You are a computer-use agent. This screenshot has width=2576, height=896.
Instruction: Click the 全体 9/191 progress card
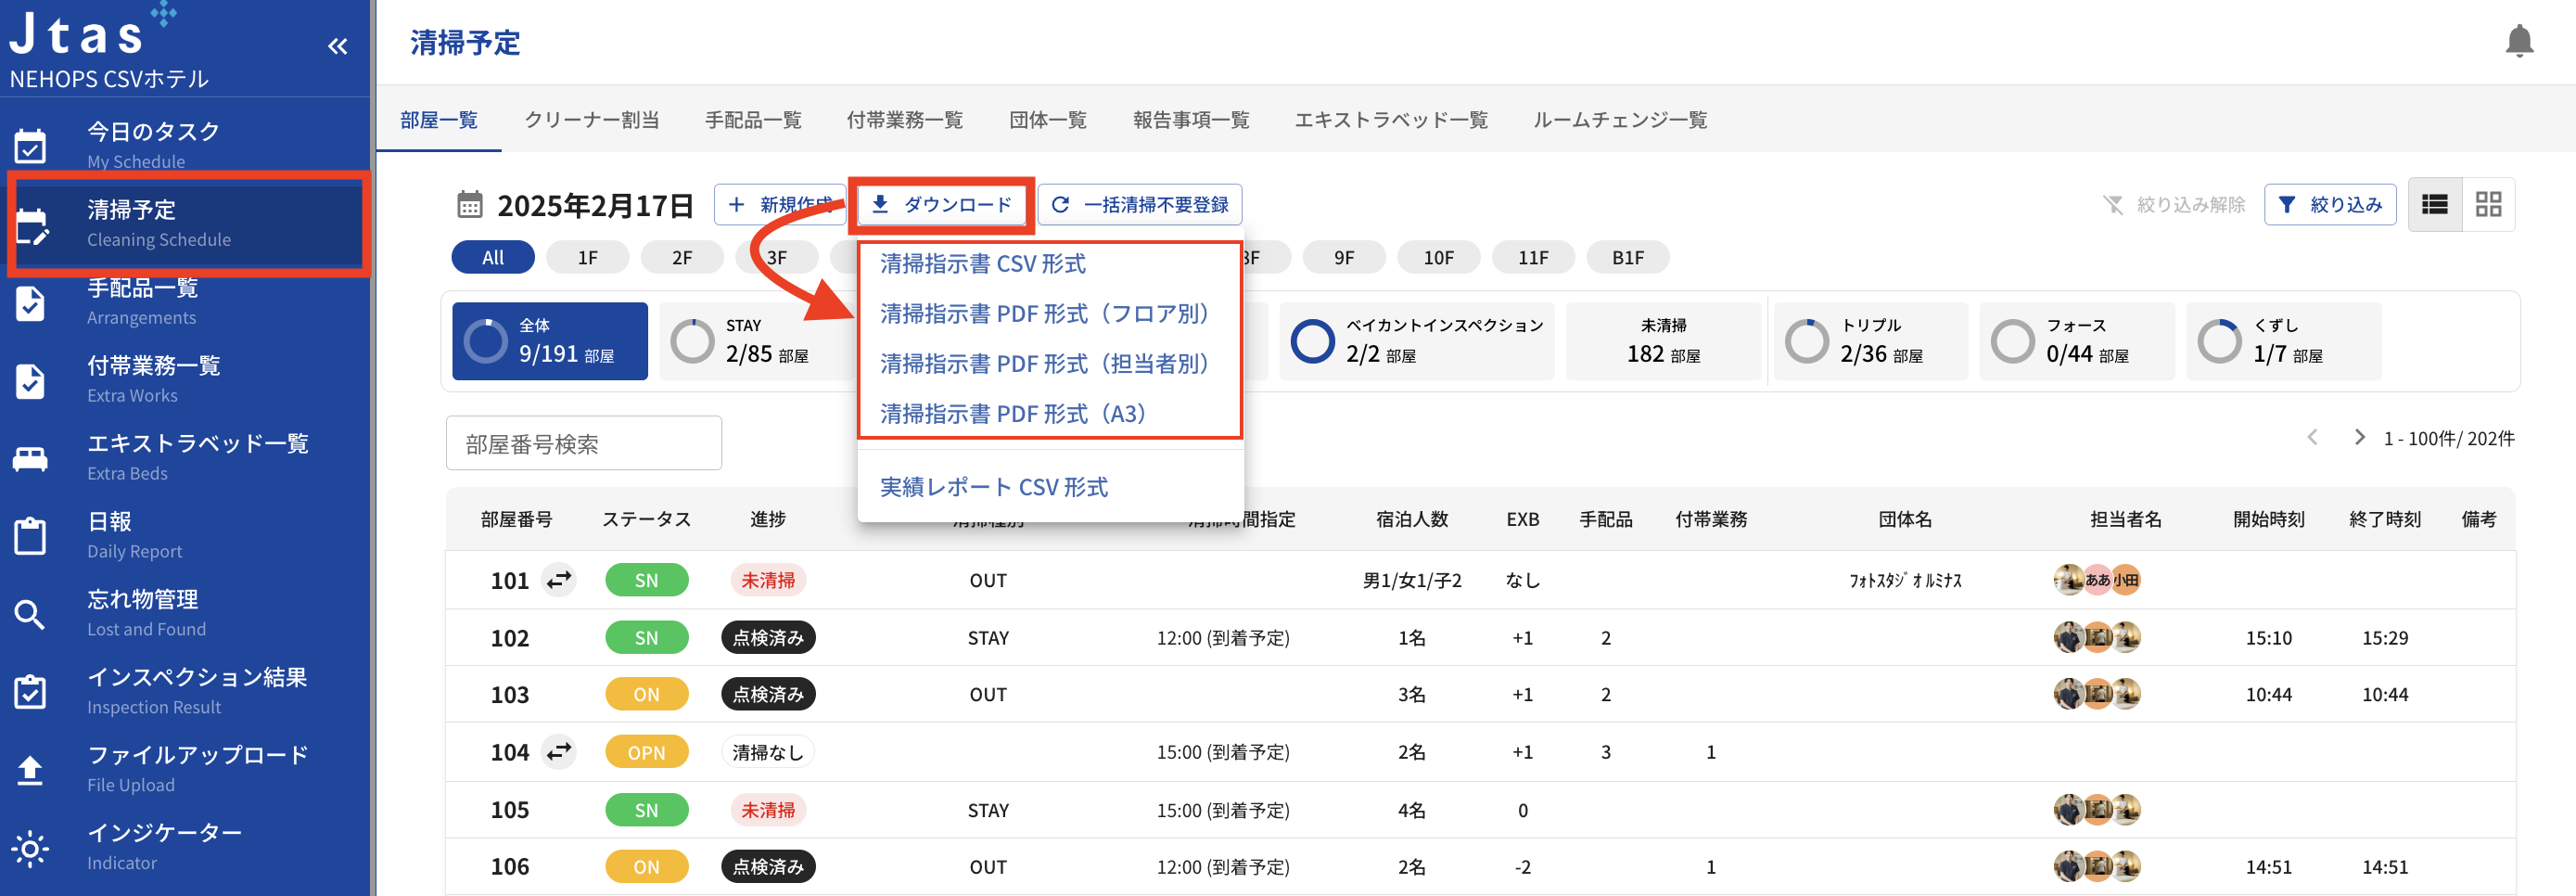pos(549,341)
